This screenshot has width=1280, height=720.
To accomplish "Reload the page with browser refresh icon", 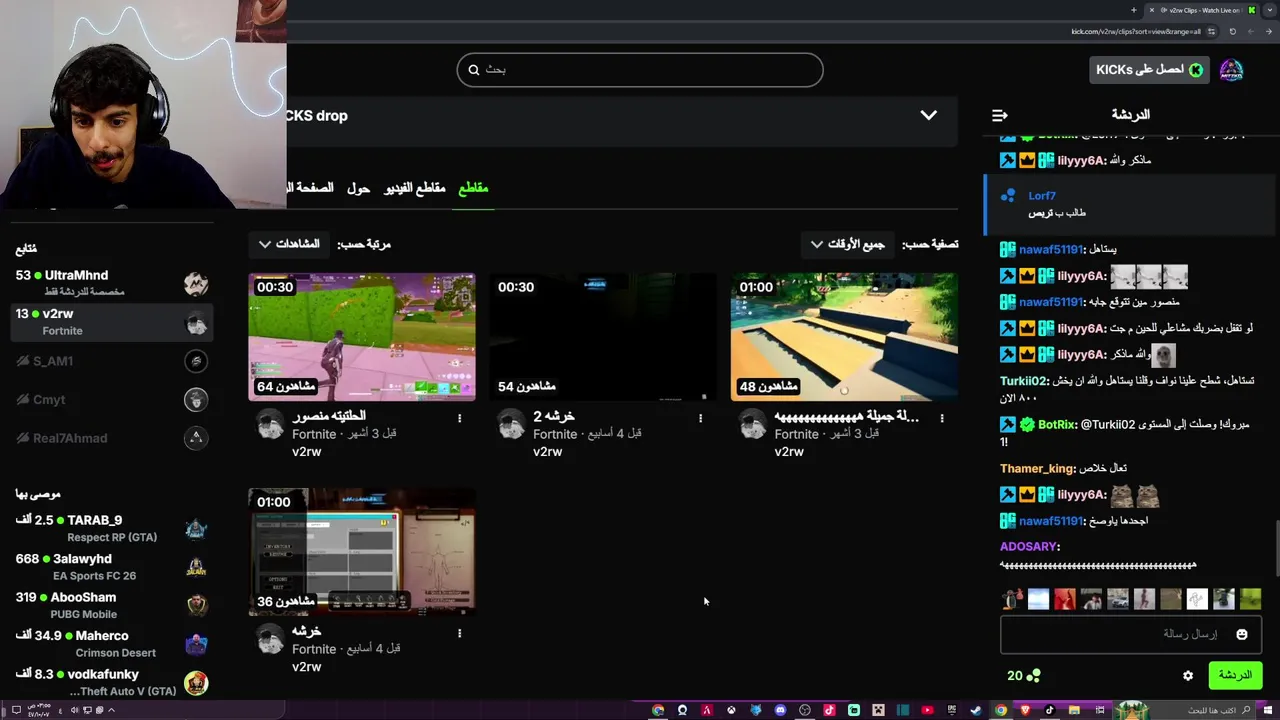I will [x=1233, y=31].
